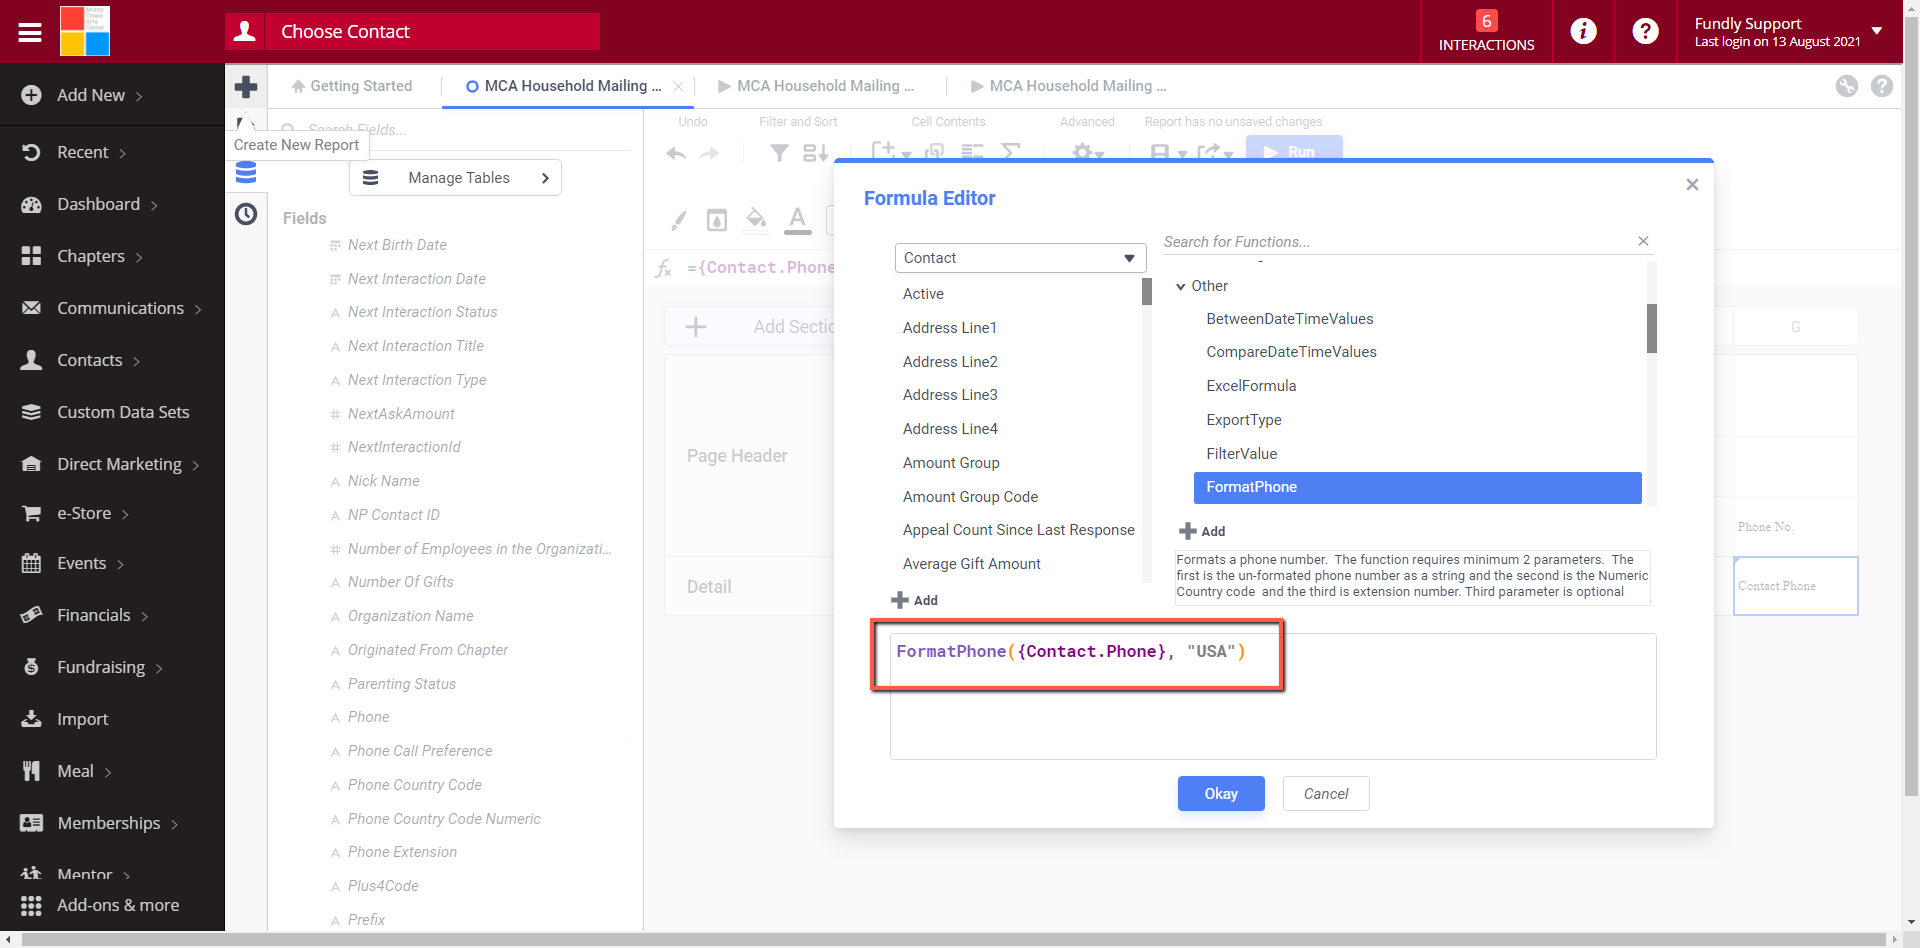
Task: Expand the Direct Marketing sidebar menu
Action: pyautogui.click(x=112, y=464)
